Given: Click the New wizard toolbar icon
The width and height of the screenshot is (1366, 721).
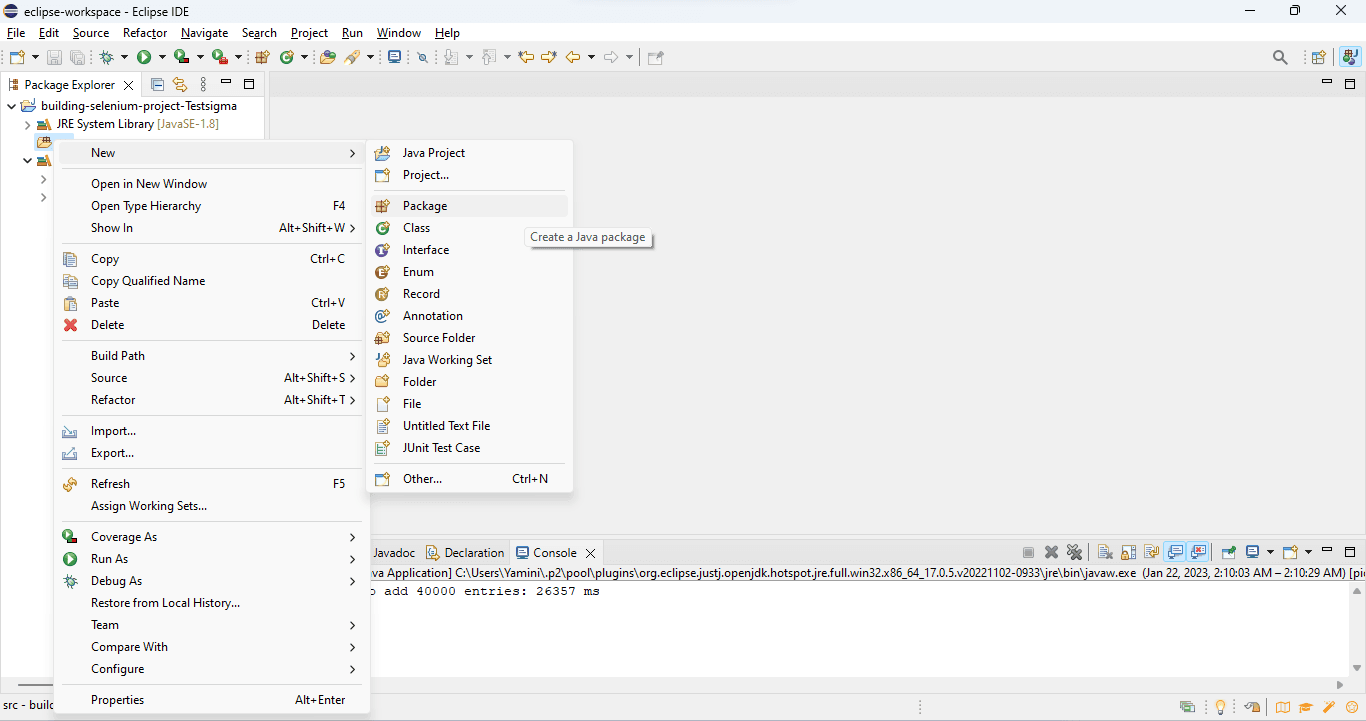Looking at the screenshot, I should click(17, 57).
